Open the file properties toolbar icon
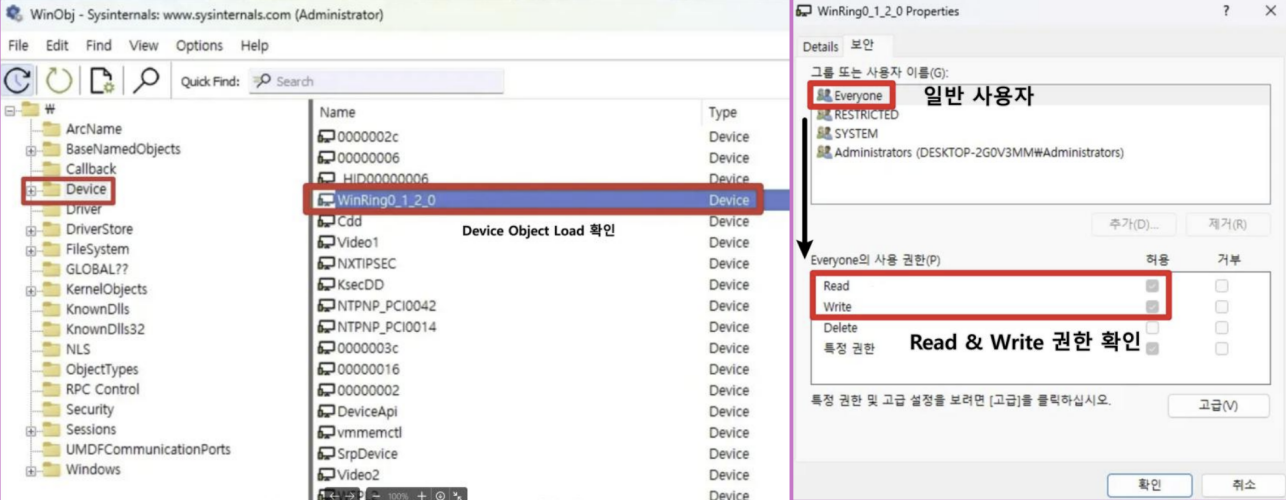 [102, 81]
